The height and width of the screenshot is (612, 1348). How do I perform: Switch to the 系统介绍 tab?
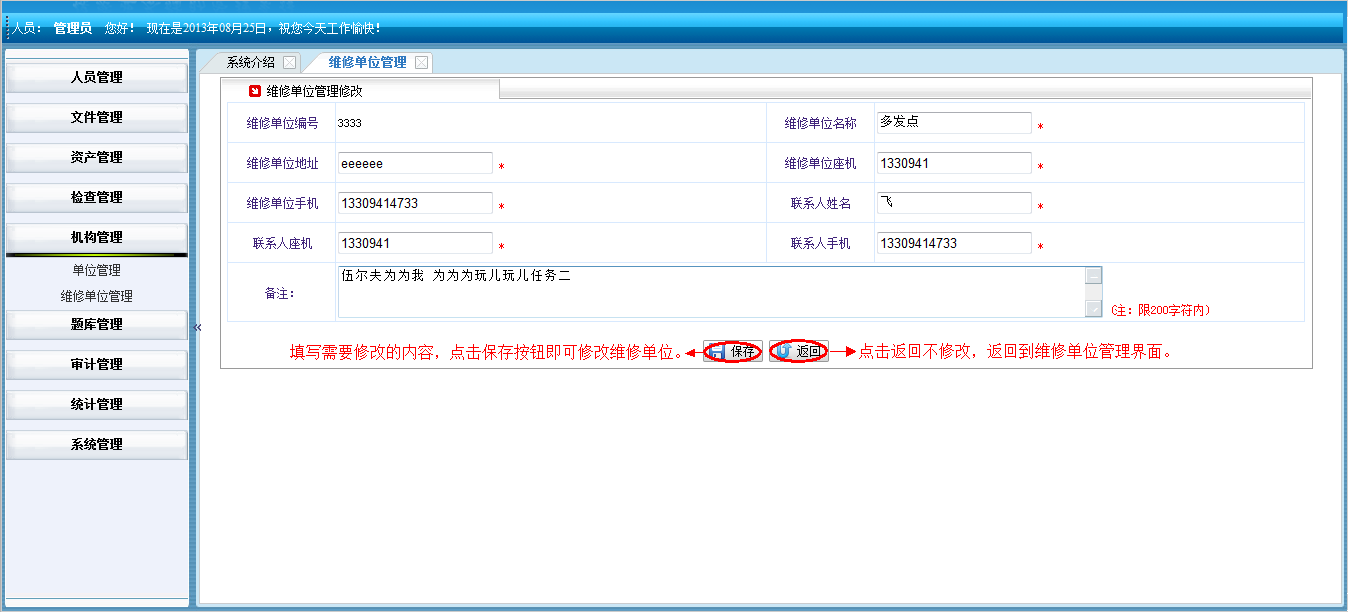point(250,62)
